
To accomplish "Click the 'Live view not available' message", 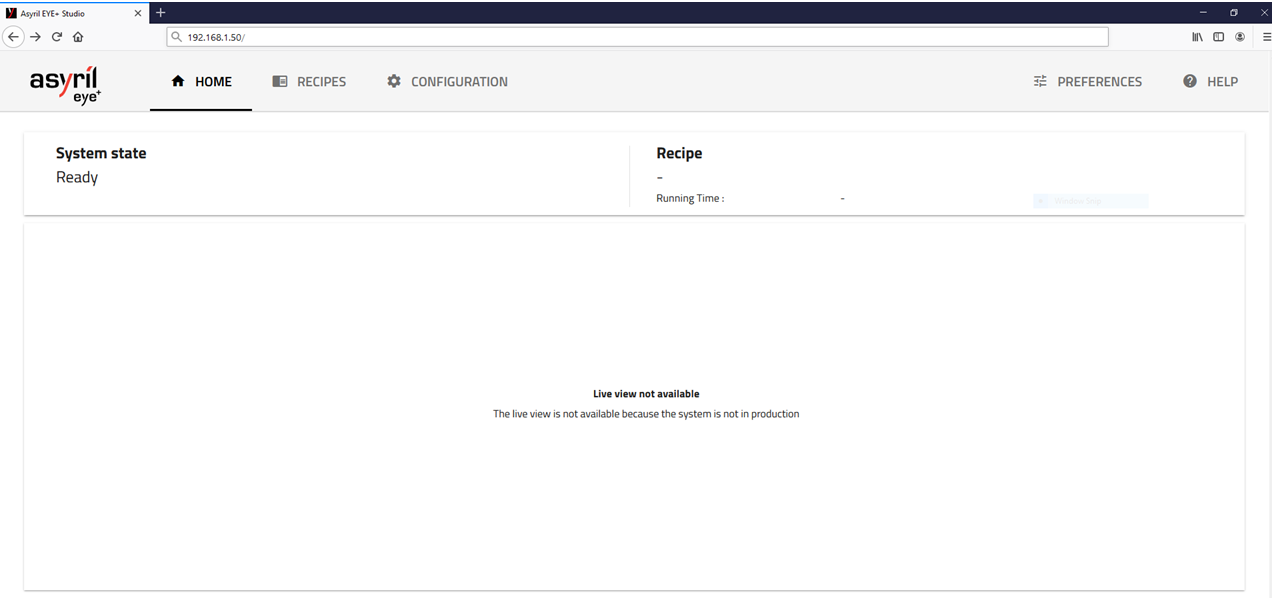I will coord(646,394).
